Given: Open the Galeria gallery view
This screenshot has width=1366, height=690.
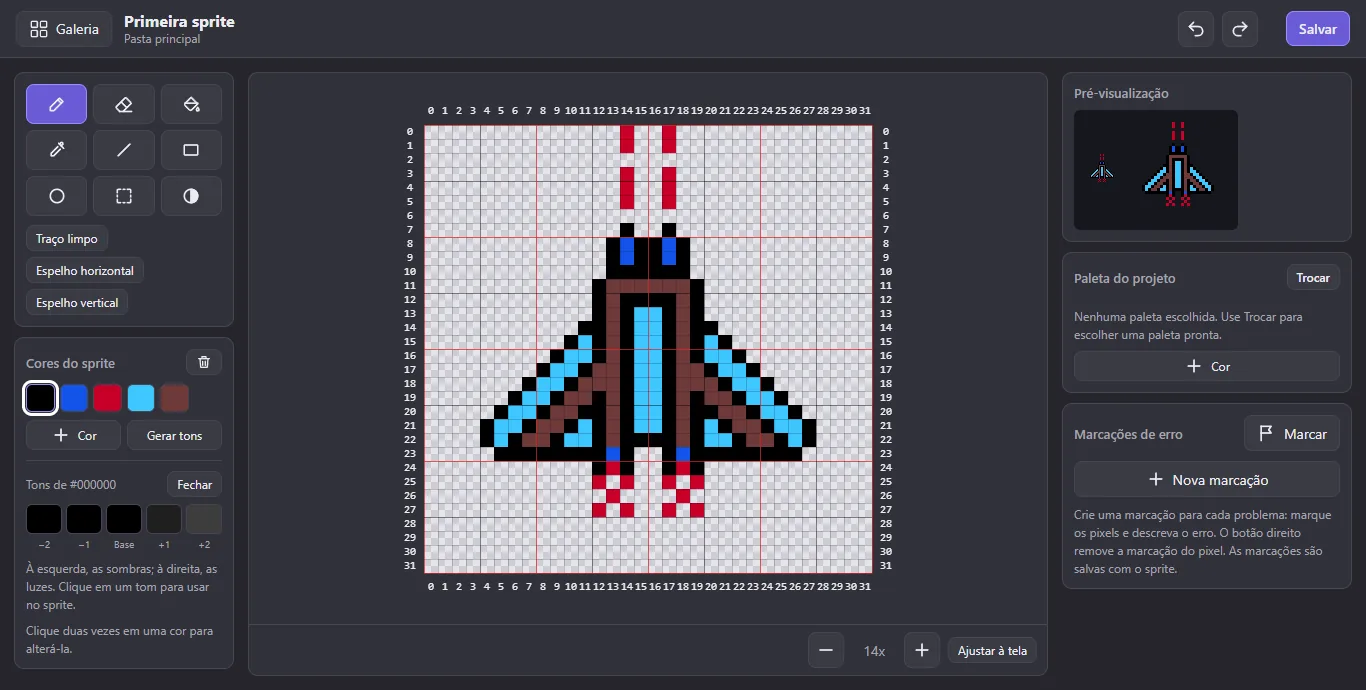Looking at the screenshot, I should tap(64, 29).
